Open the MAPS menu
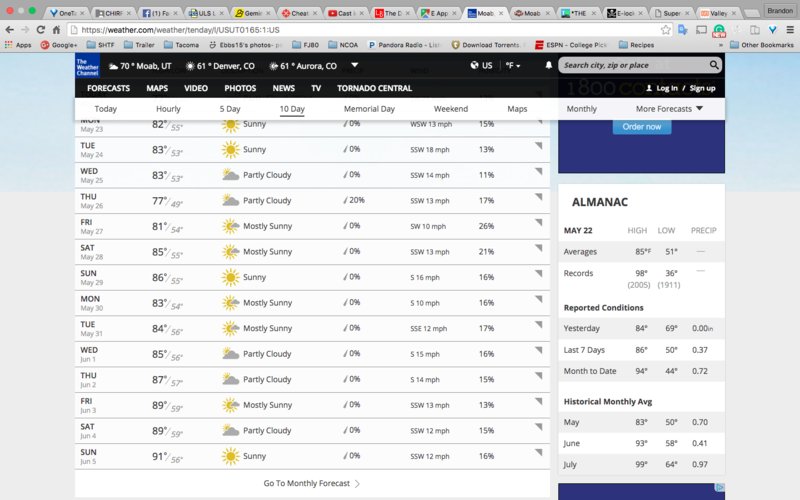Image resolution: width=800 pixels, height=500 pixels. [157, 88]
